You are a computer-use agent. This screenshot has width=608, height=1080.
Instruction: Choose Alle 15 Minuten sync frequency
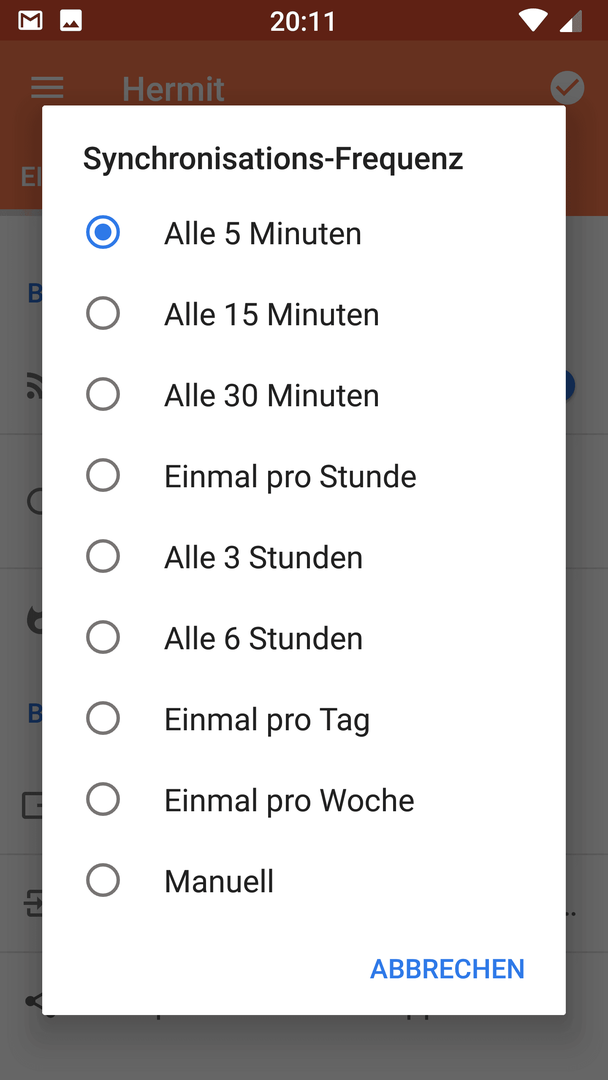click(x=304, y=314)
